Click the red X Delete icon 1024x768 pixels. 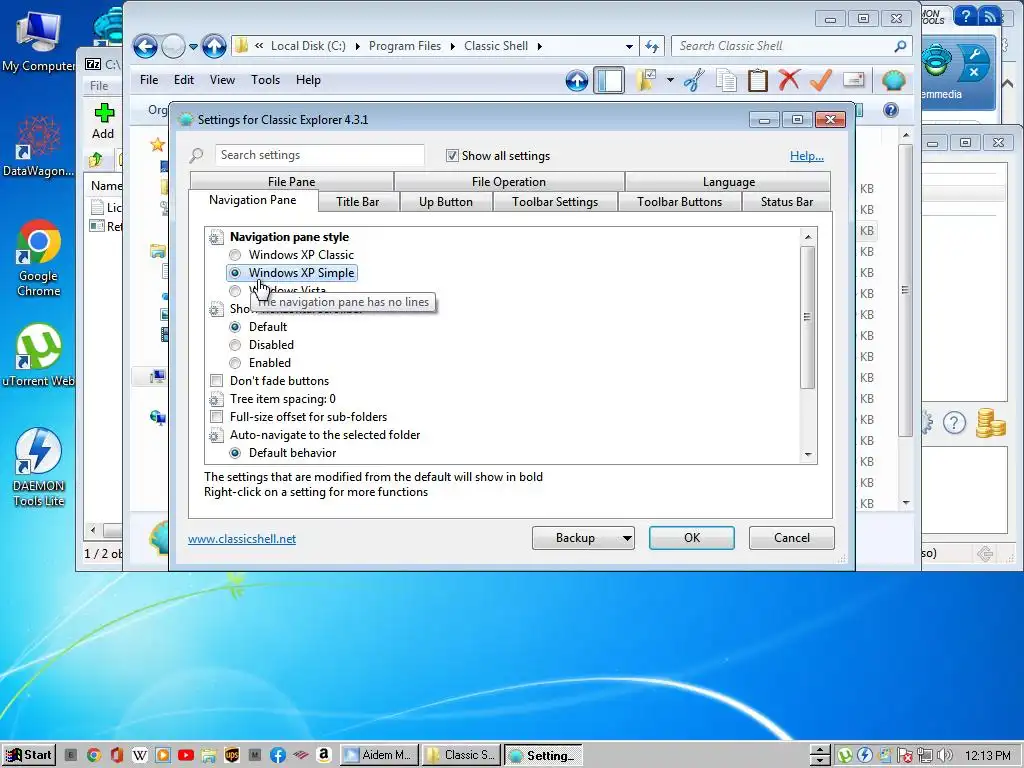789,80
